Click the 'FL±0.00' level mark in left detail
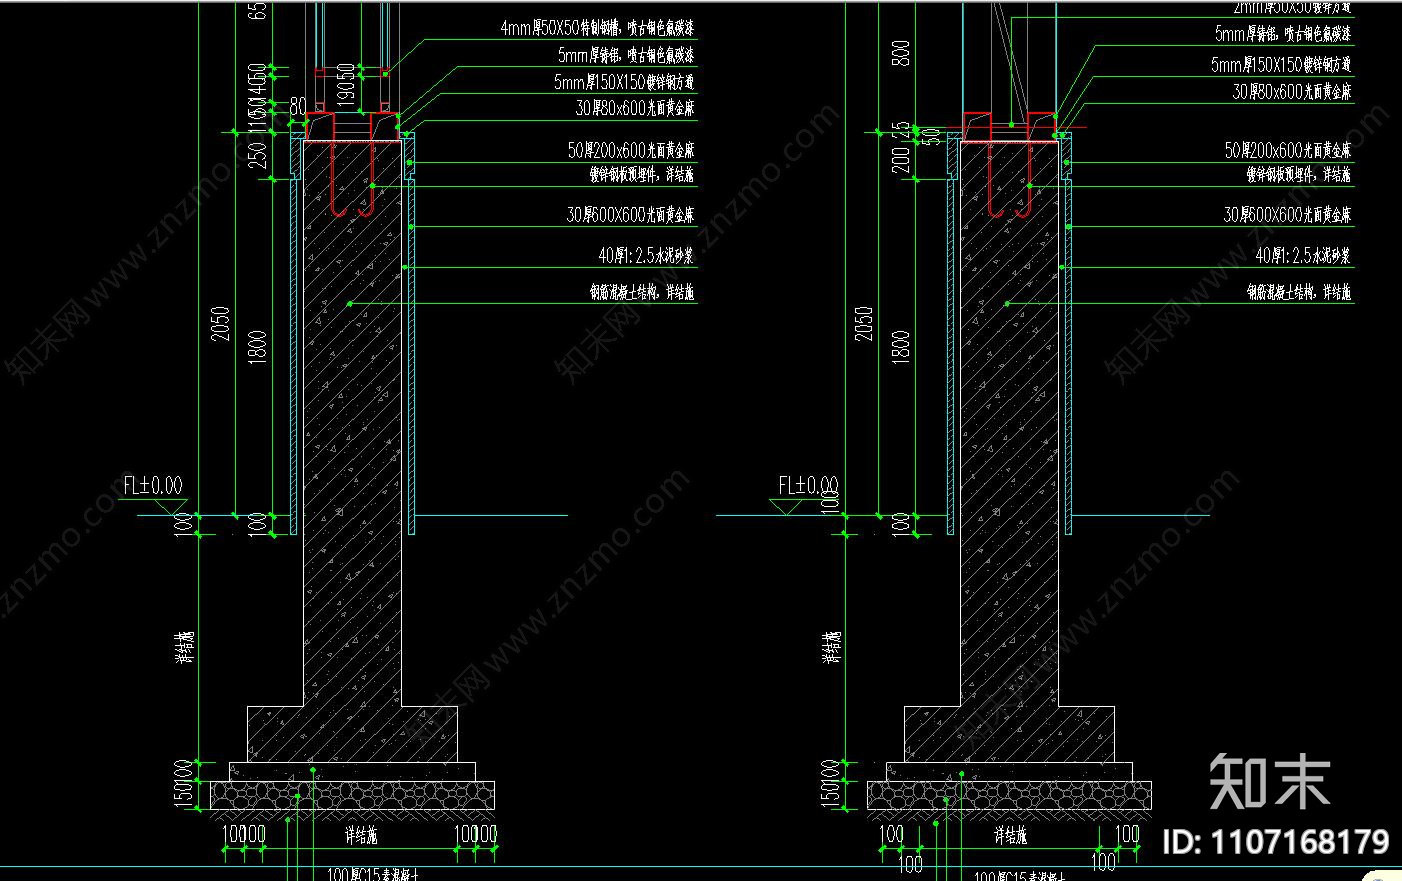This screenshot has height=881, width=1402. point(153,486)
